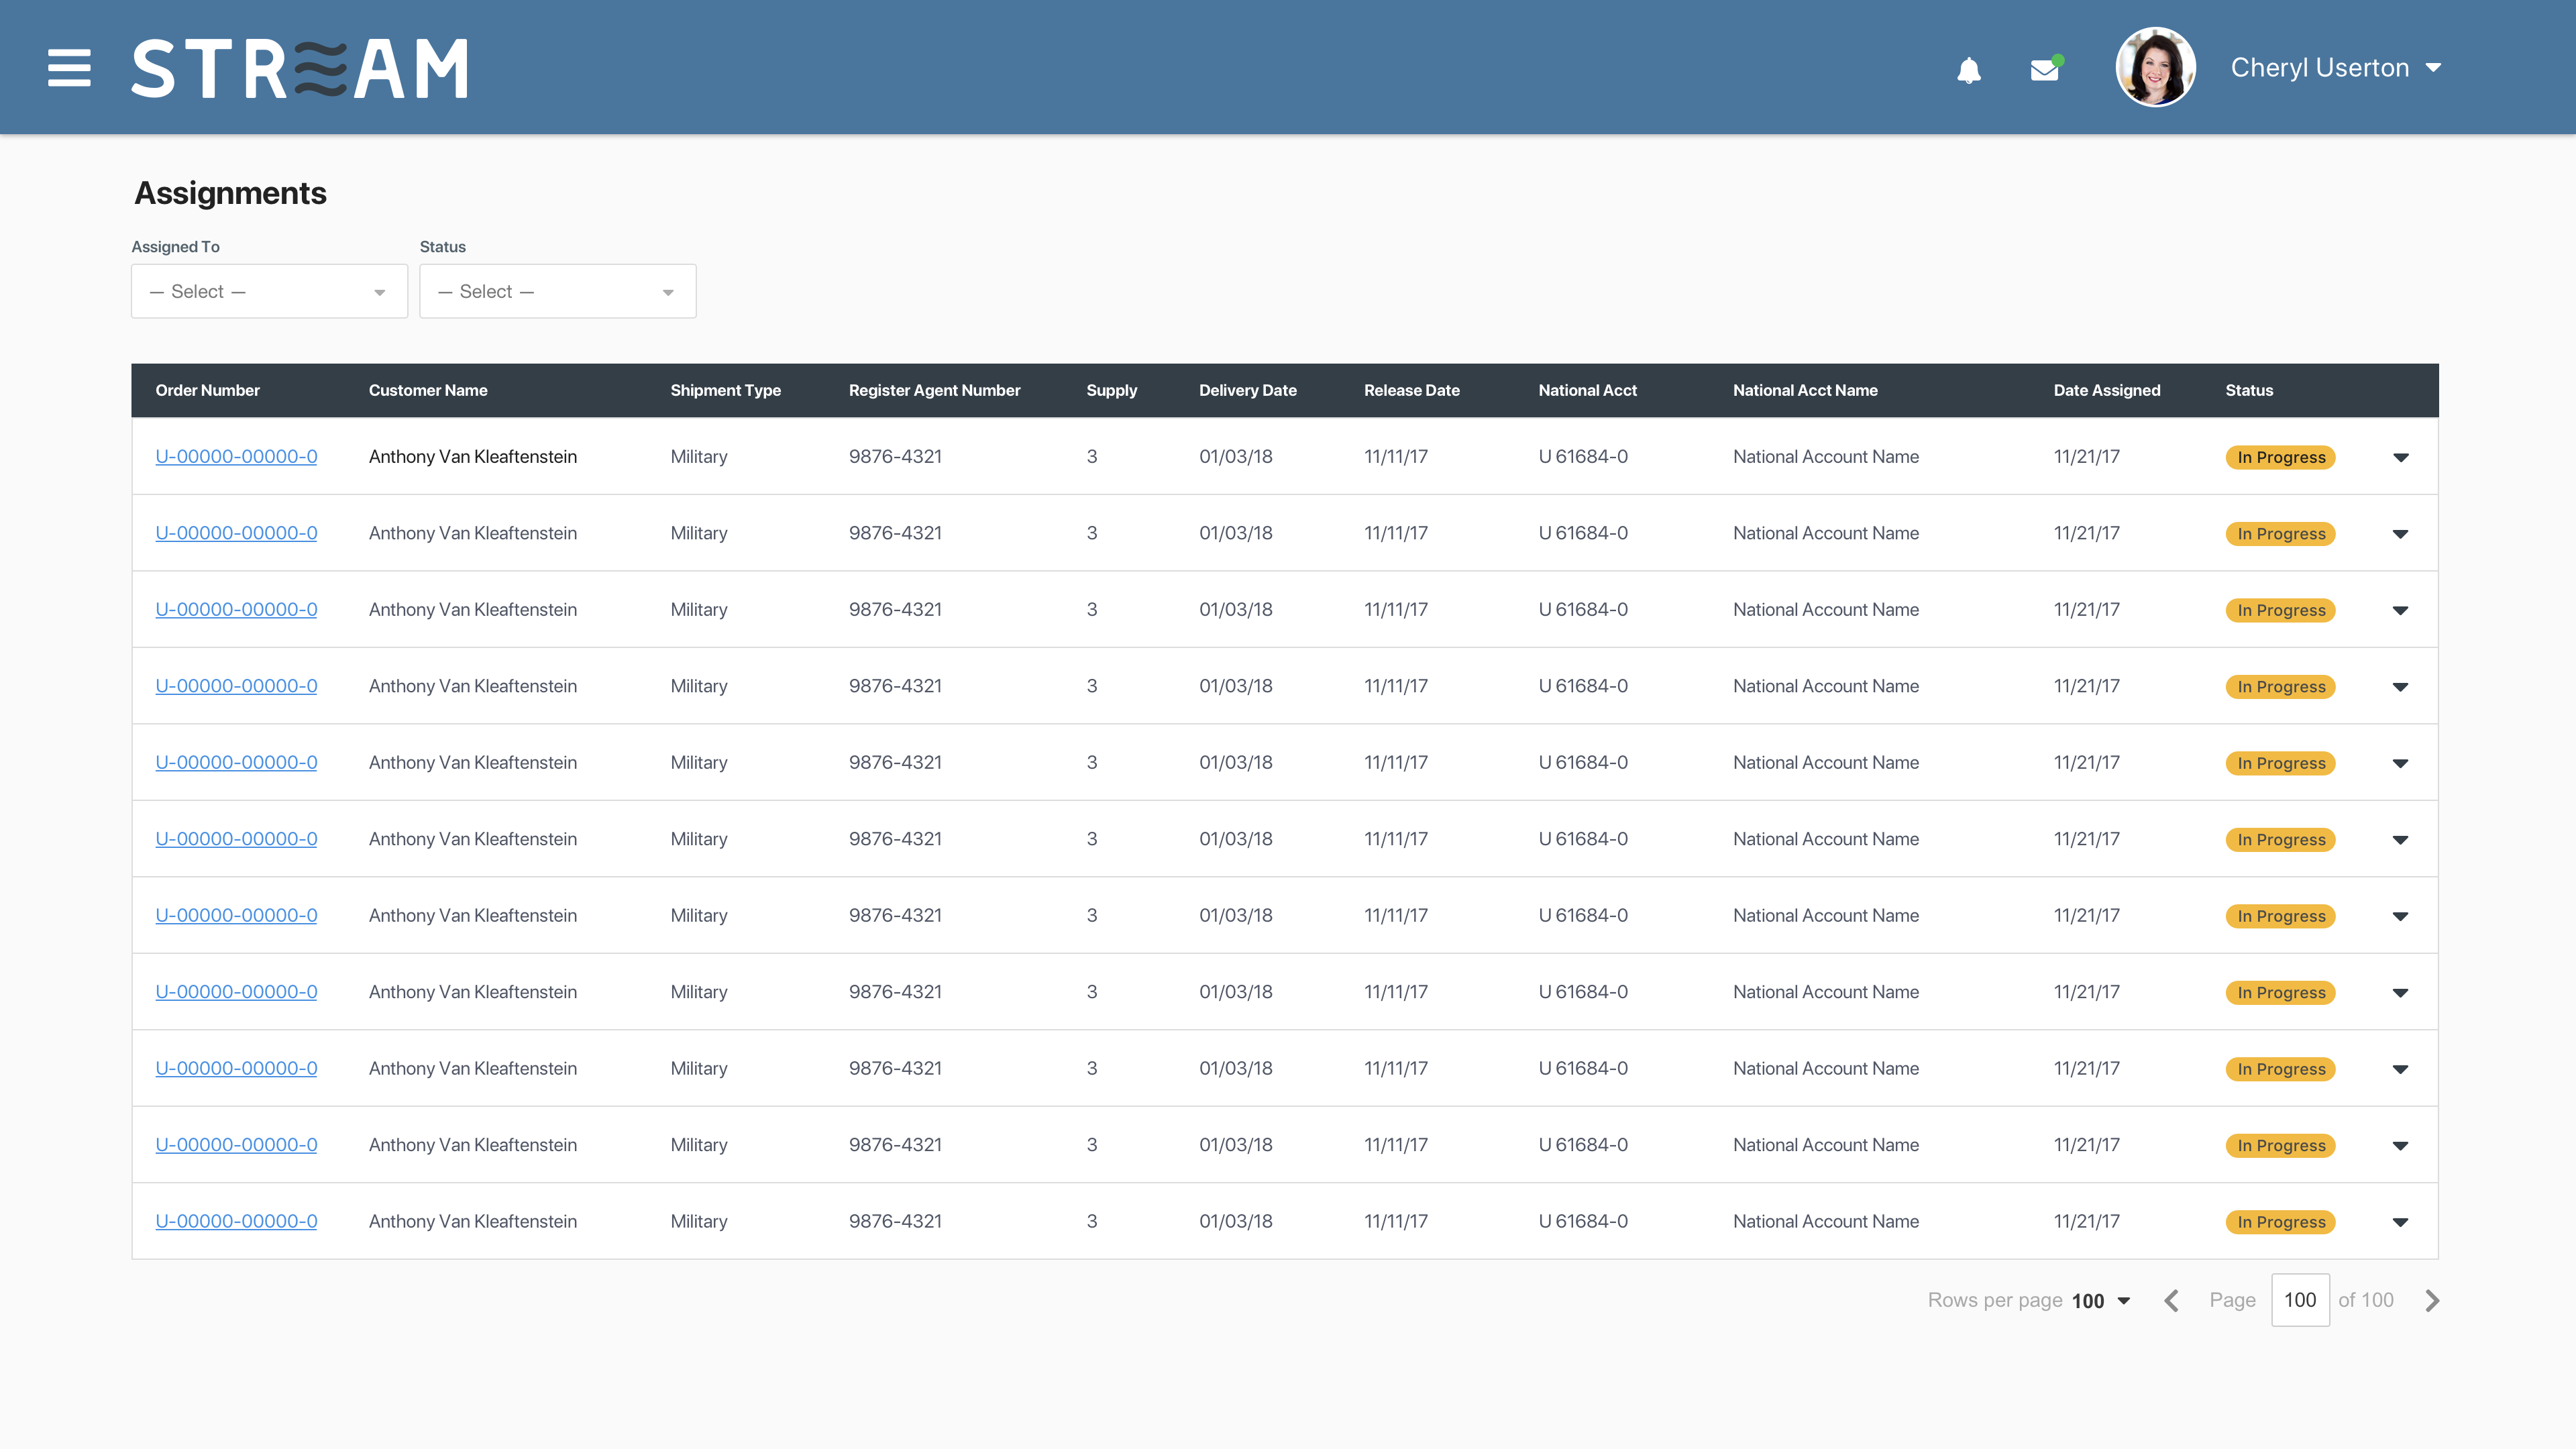
Task: Open the notifications bell
Action: click(1968, 70)
